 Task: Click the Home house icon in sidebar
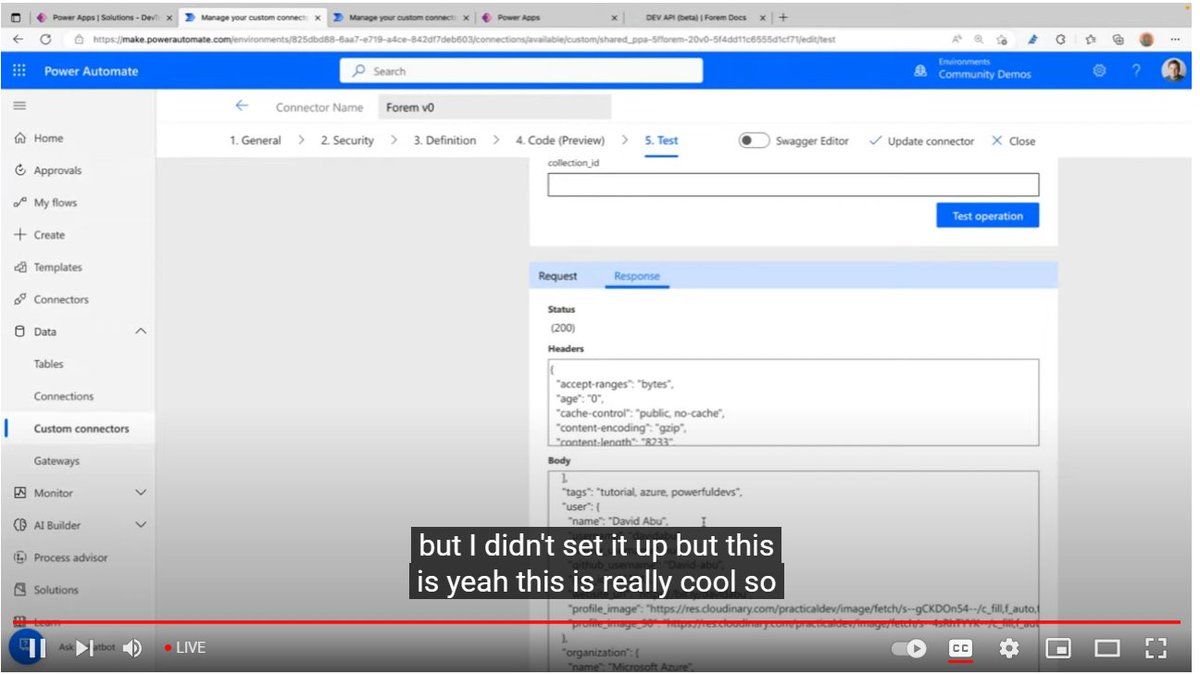20,138
